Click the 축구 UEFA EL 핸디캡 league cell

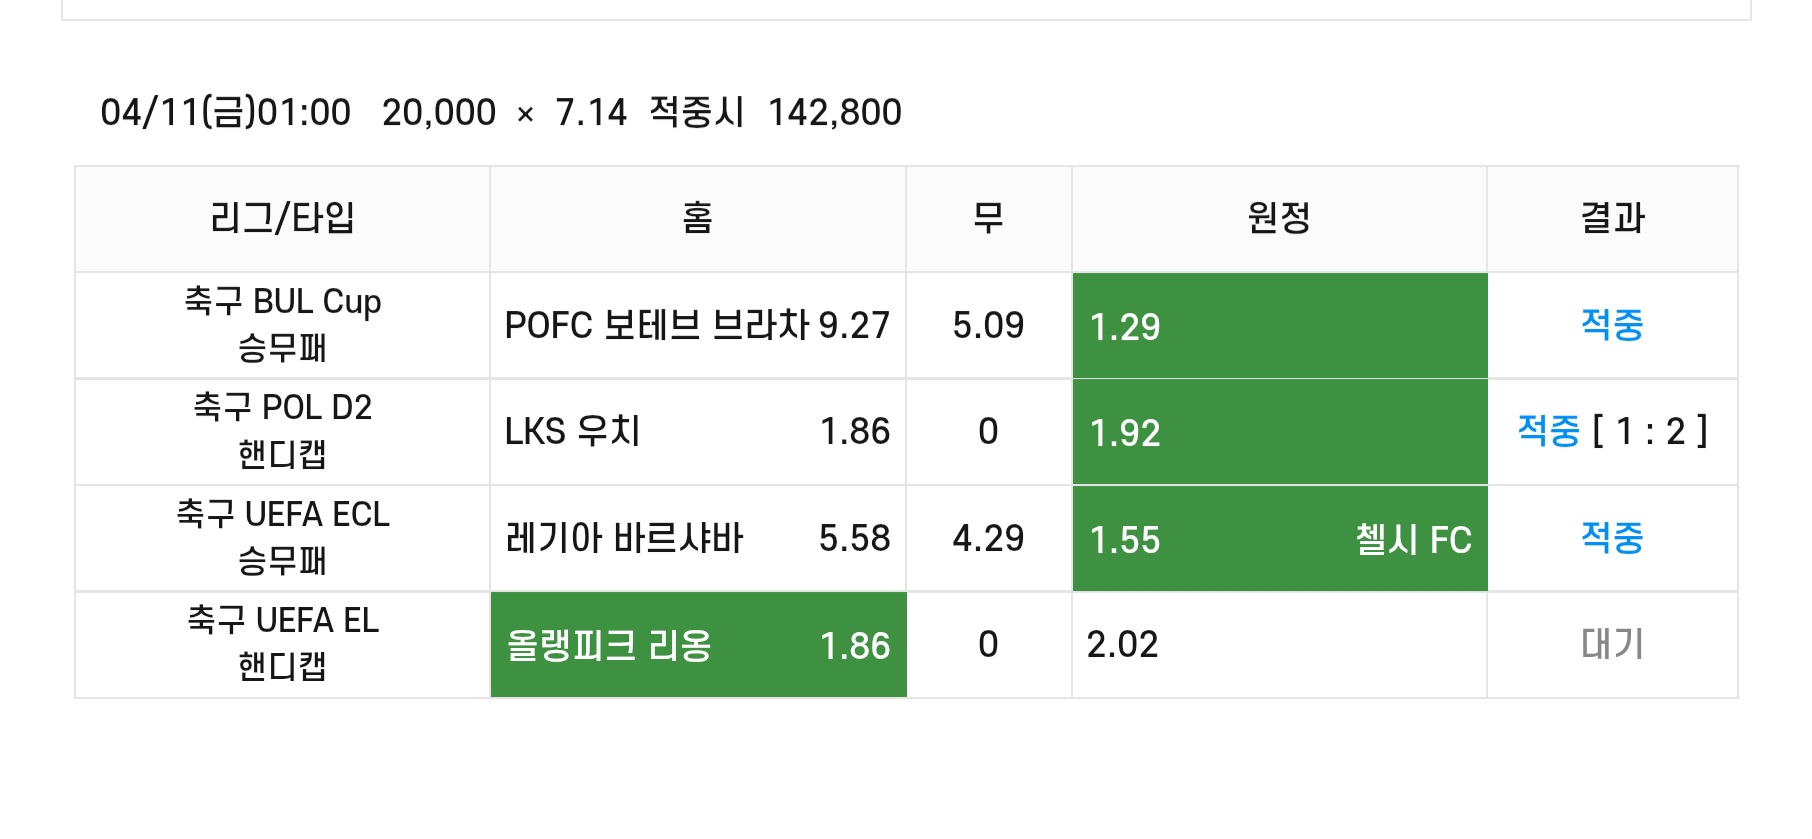pyautogui.click(x=283, y=645)
